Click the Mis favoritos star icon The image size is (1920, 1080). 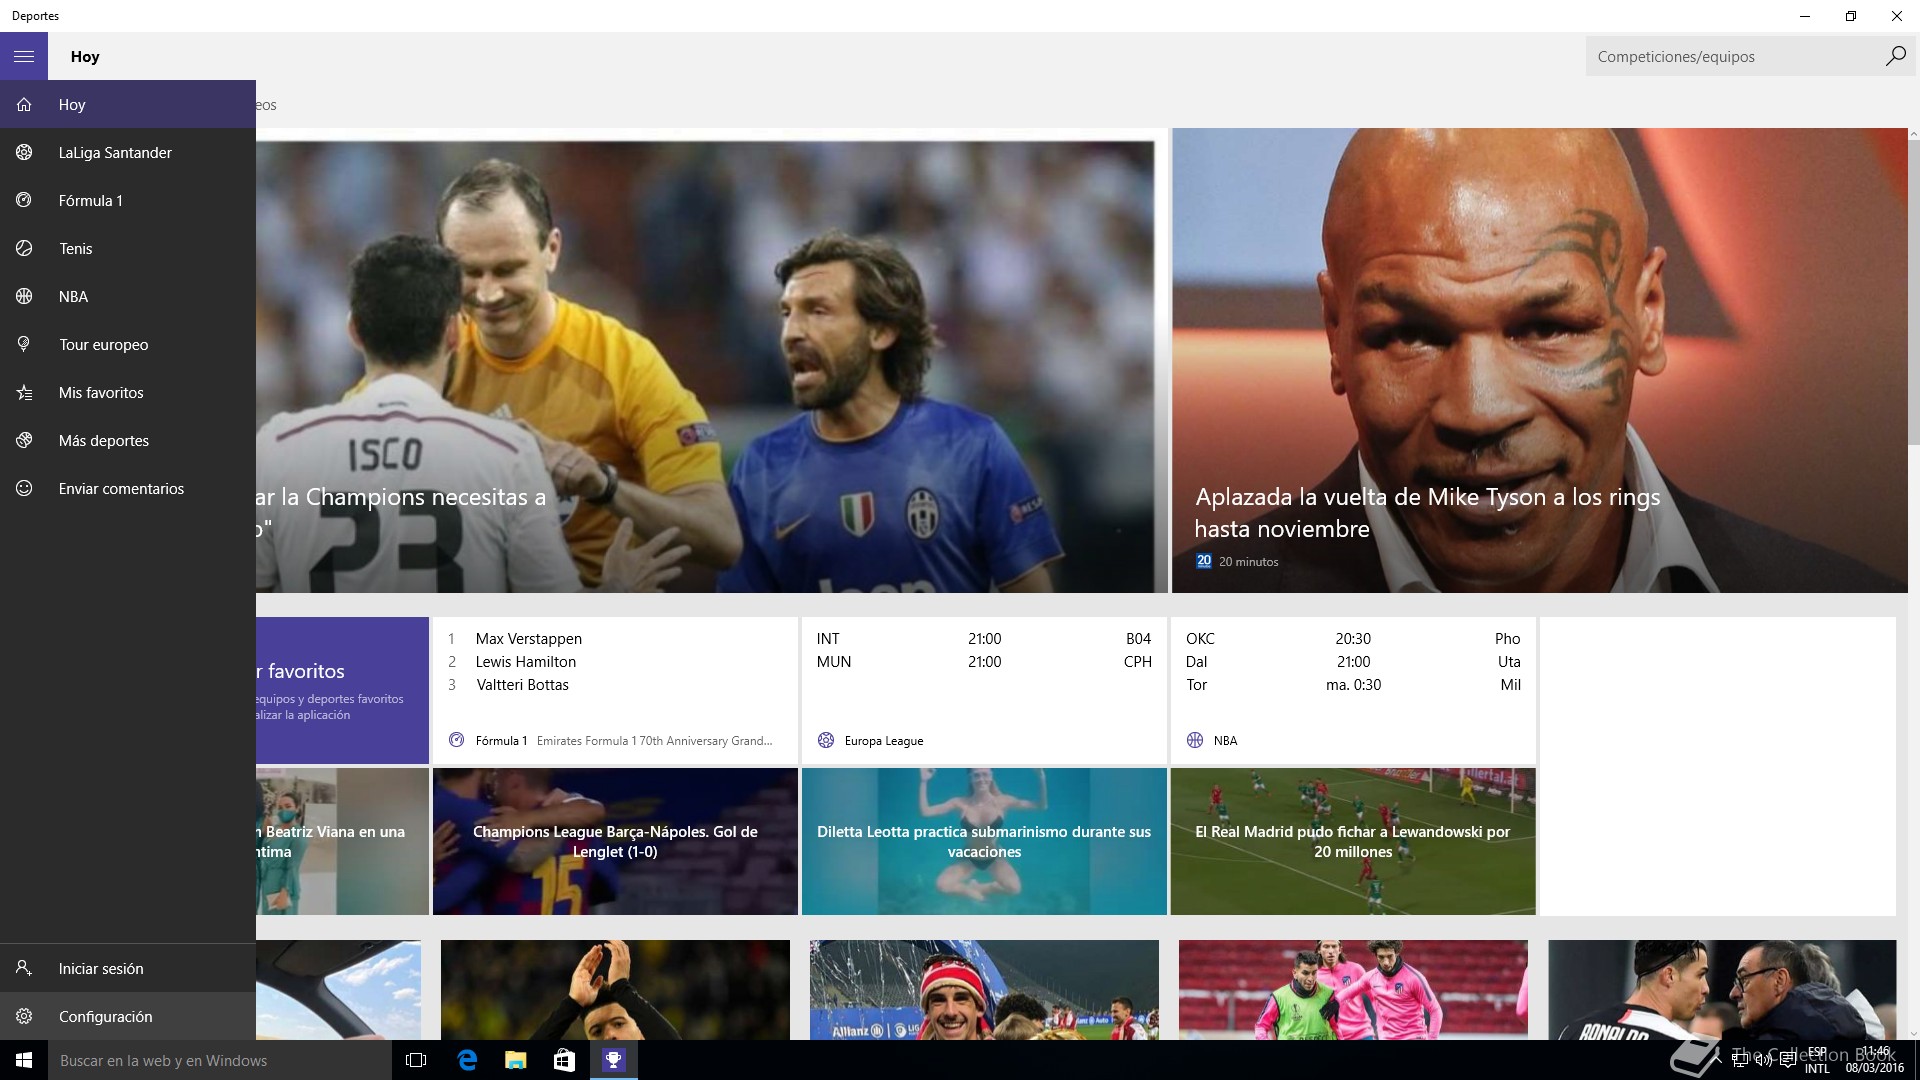coord(24,392)
